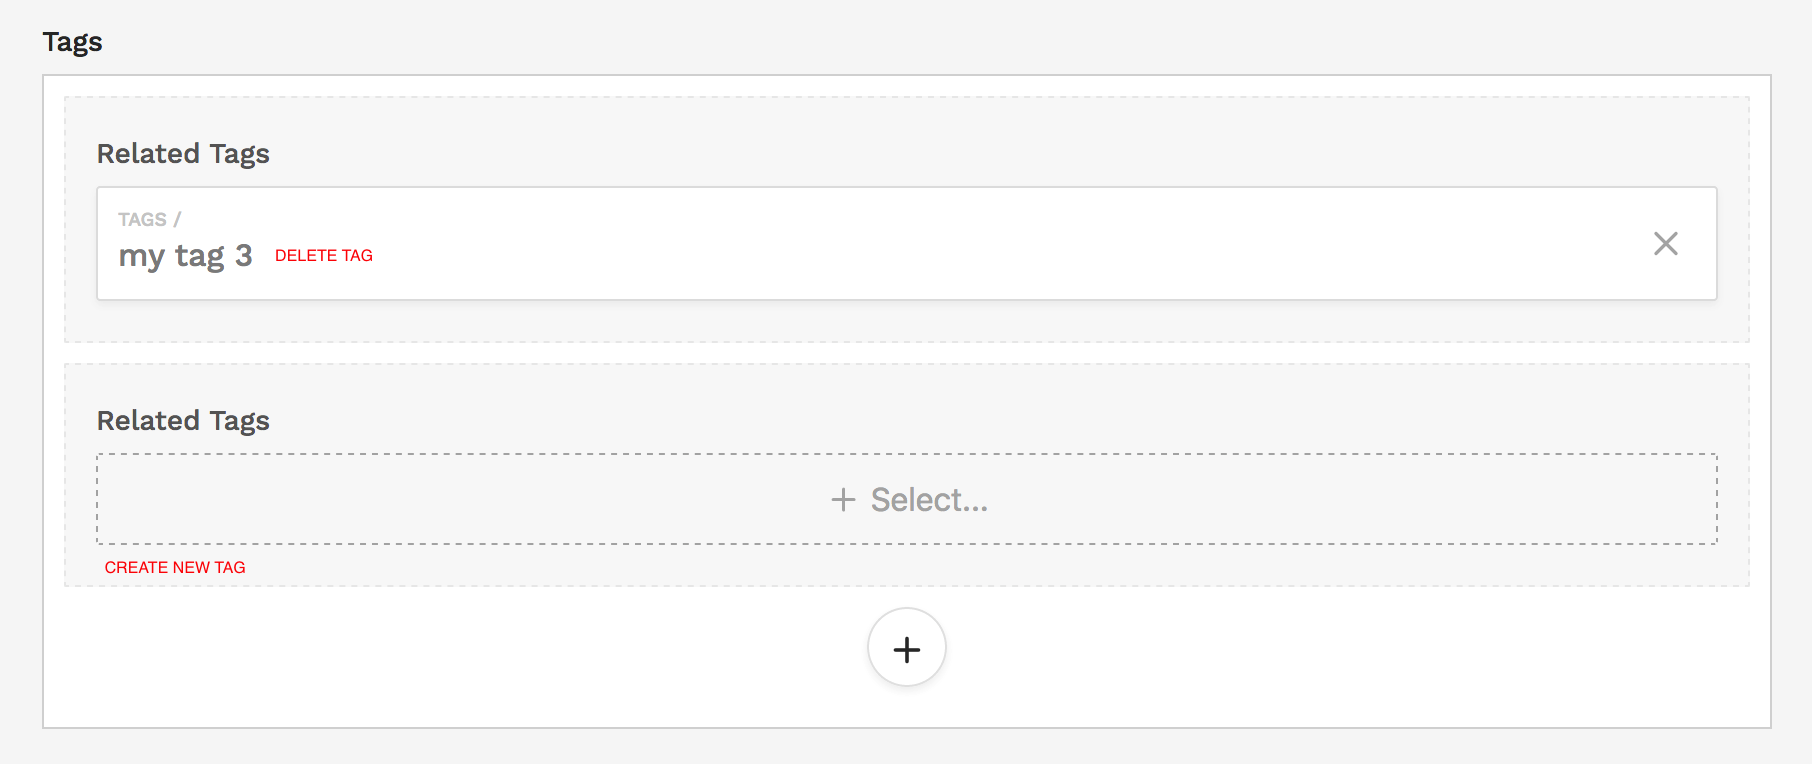Click CREATE NEW TAG link
The height and width of the screenshot is (764, 1812).
175,567
